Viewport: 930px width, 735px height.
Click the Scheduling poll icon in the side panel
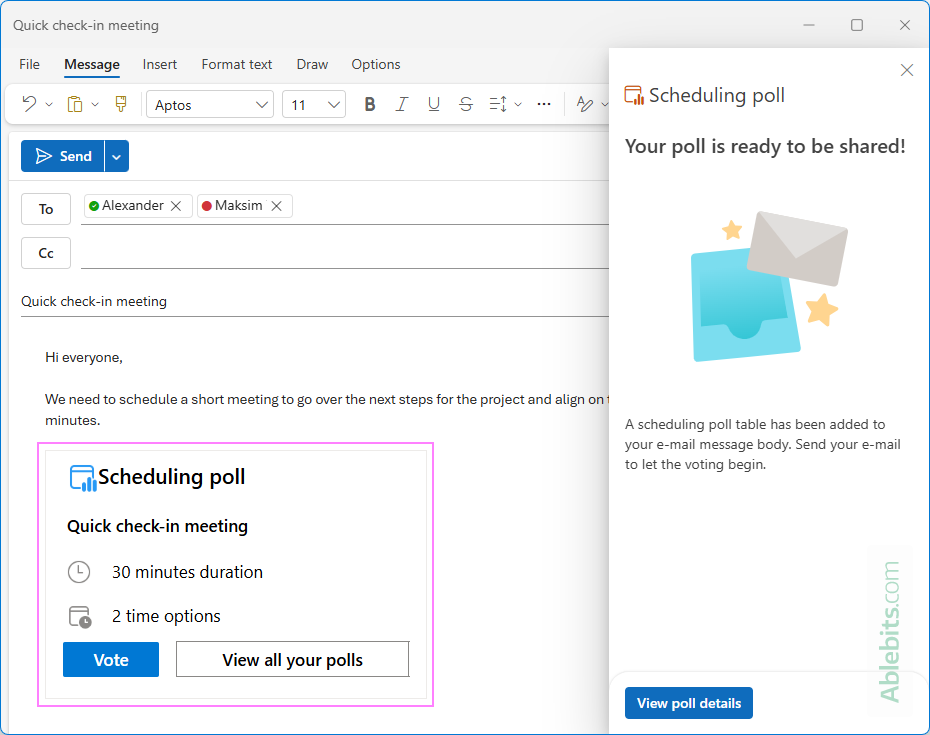(634, 95)
